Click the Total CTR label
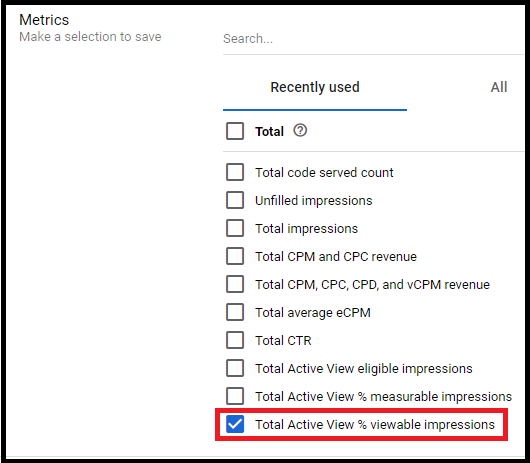Image resolution: width=530 pixels, height=463 pixels. click(283, 341)
